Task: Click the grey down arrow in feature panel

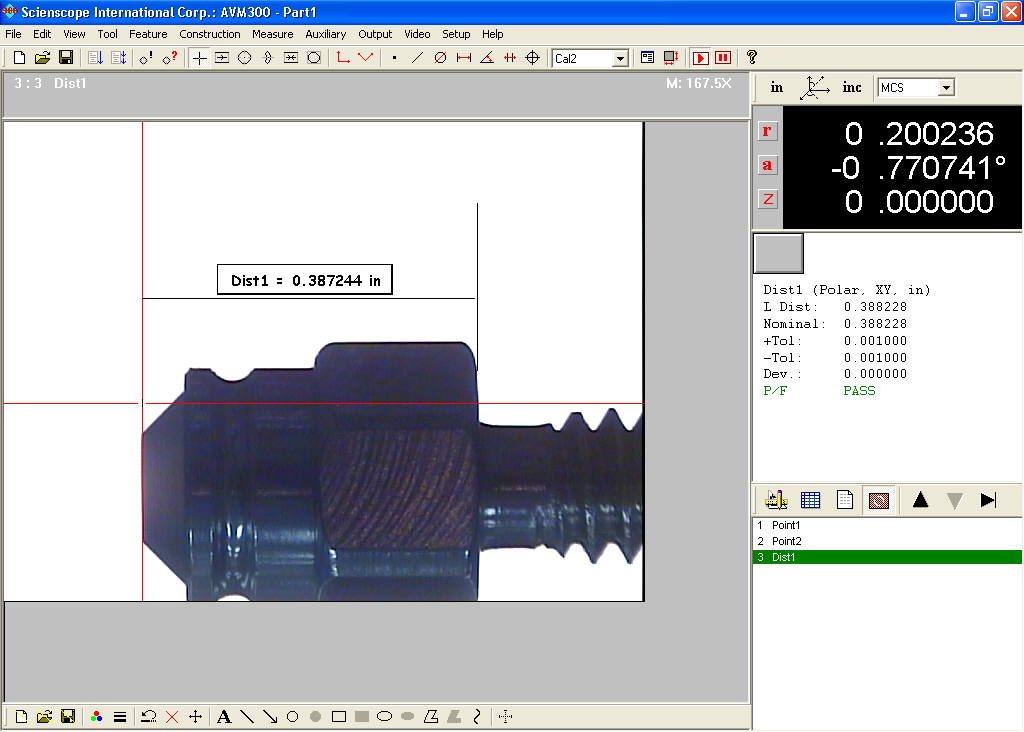Action: tap(954, 500)
